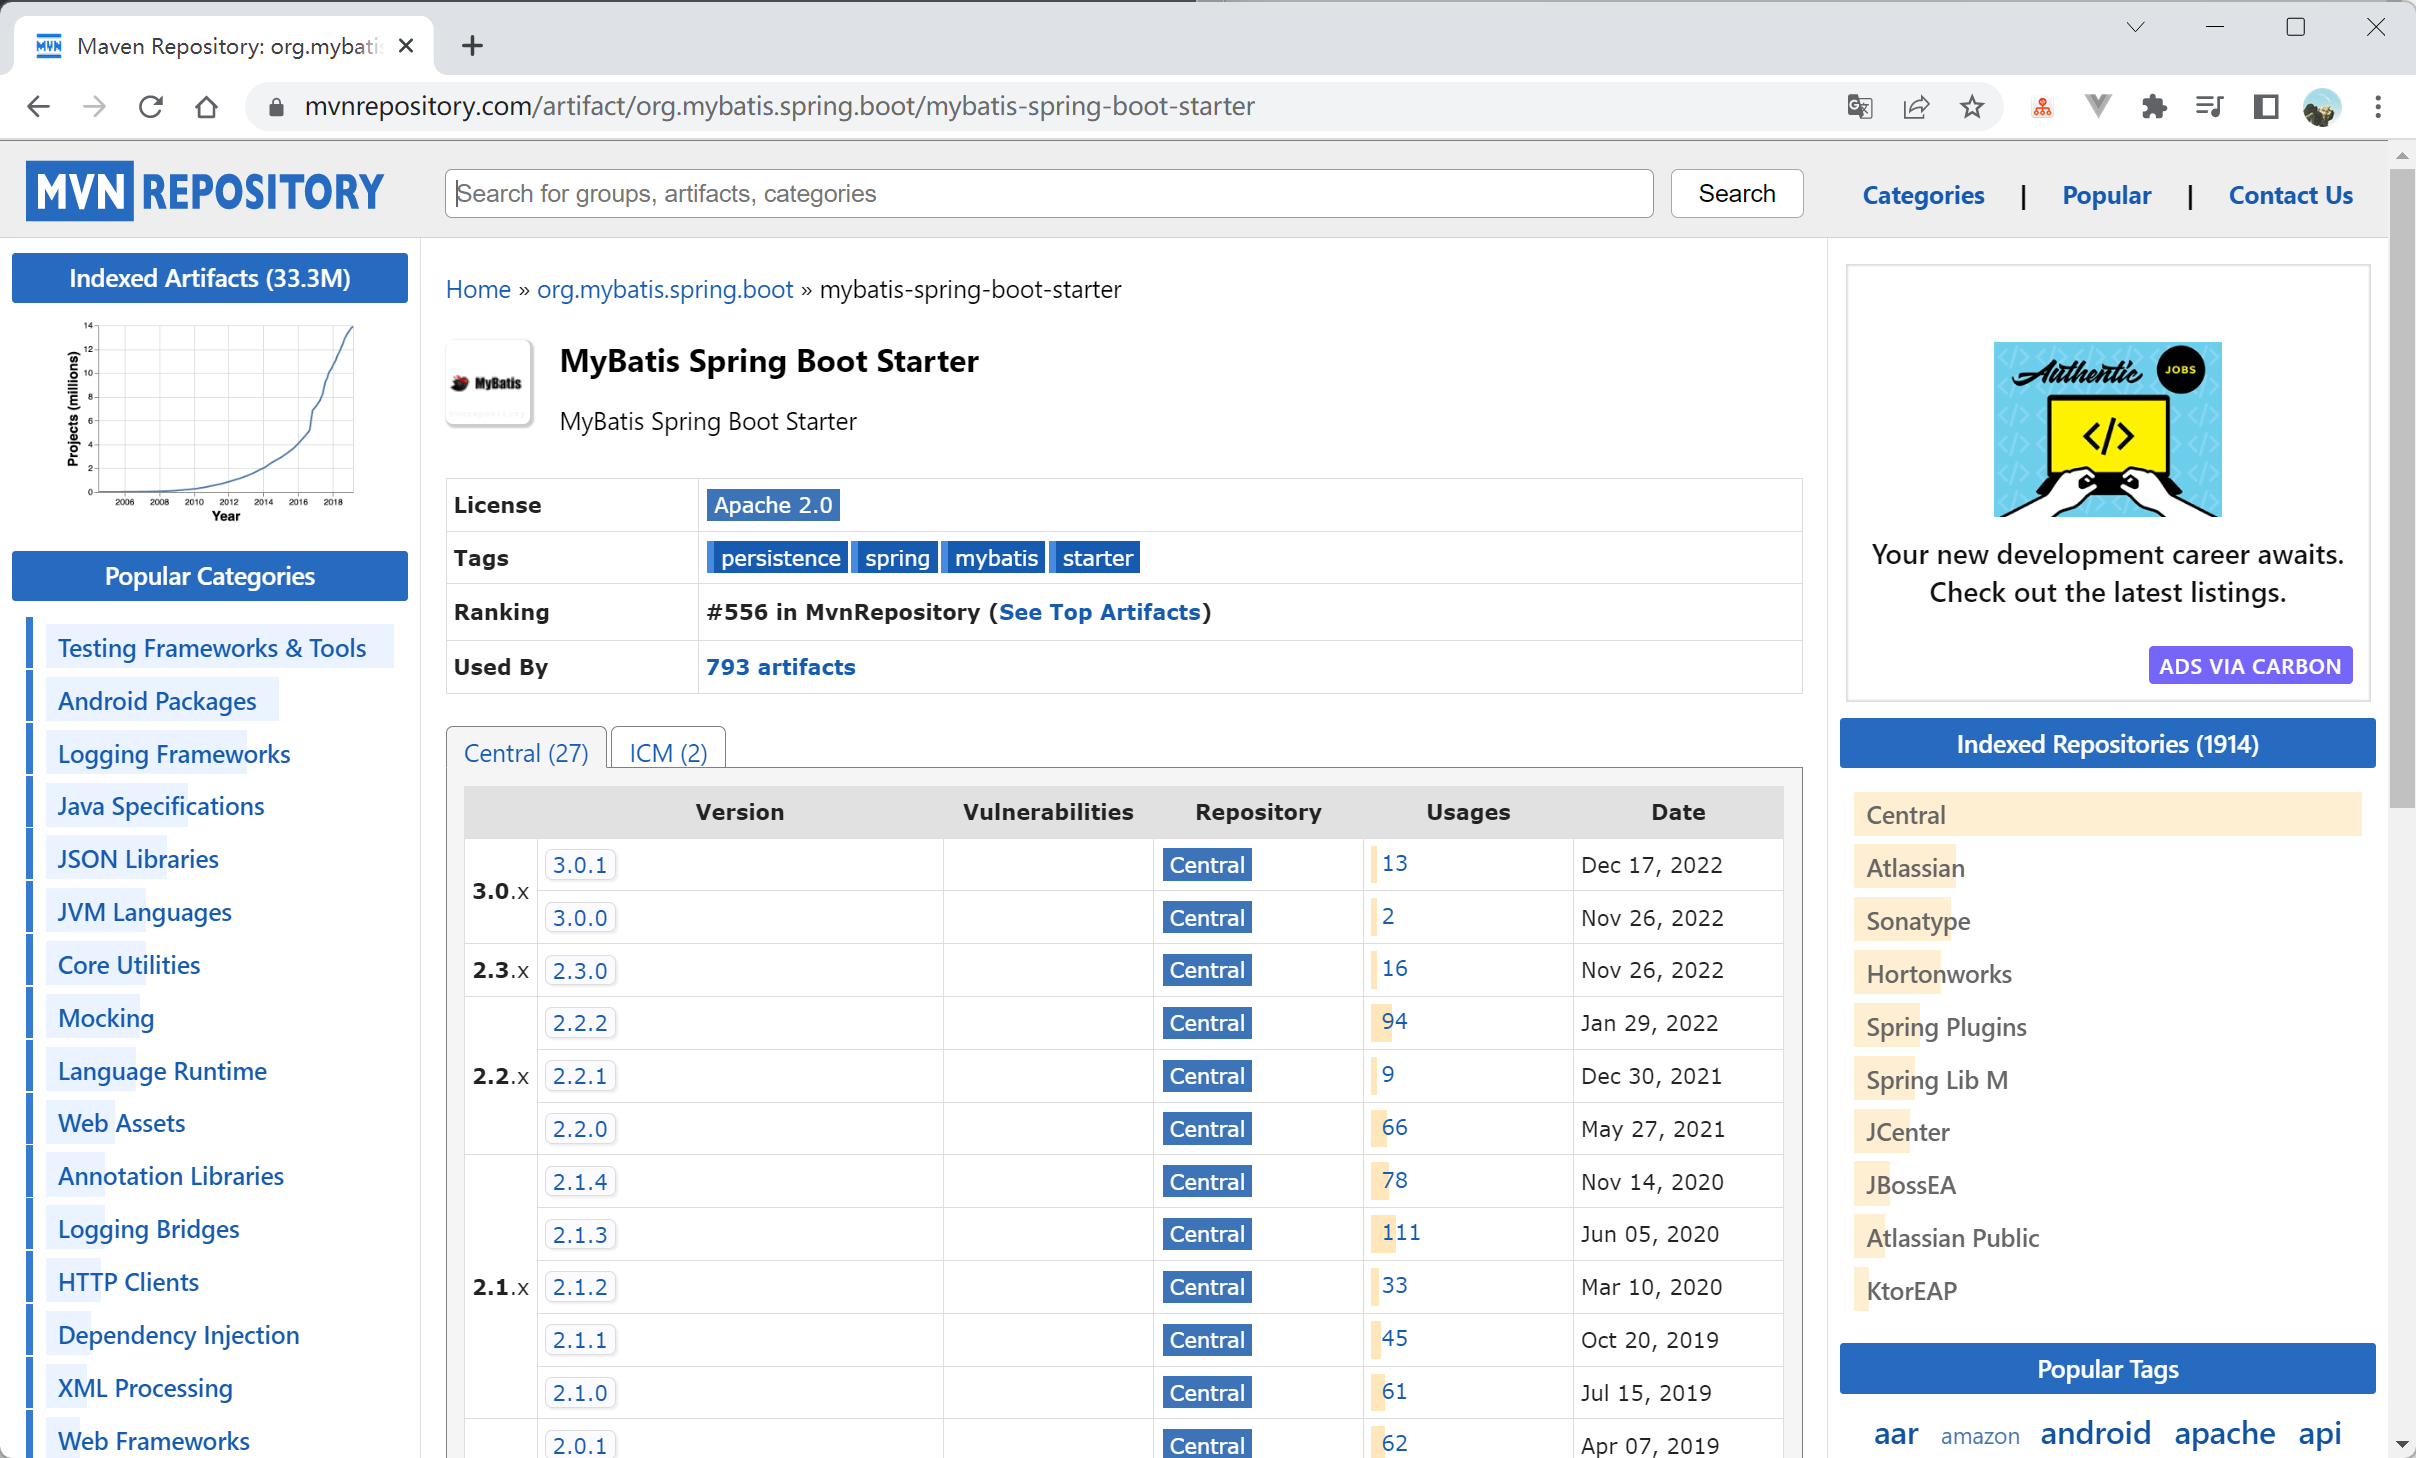Open a new browser tab
The image size is (2416, 1458).
pos(472,46)
